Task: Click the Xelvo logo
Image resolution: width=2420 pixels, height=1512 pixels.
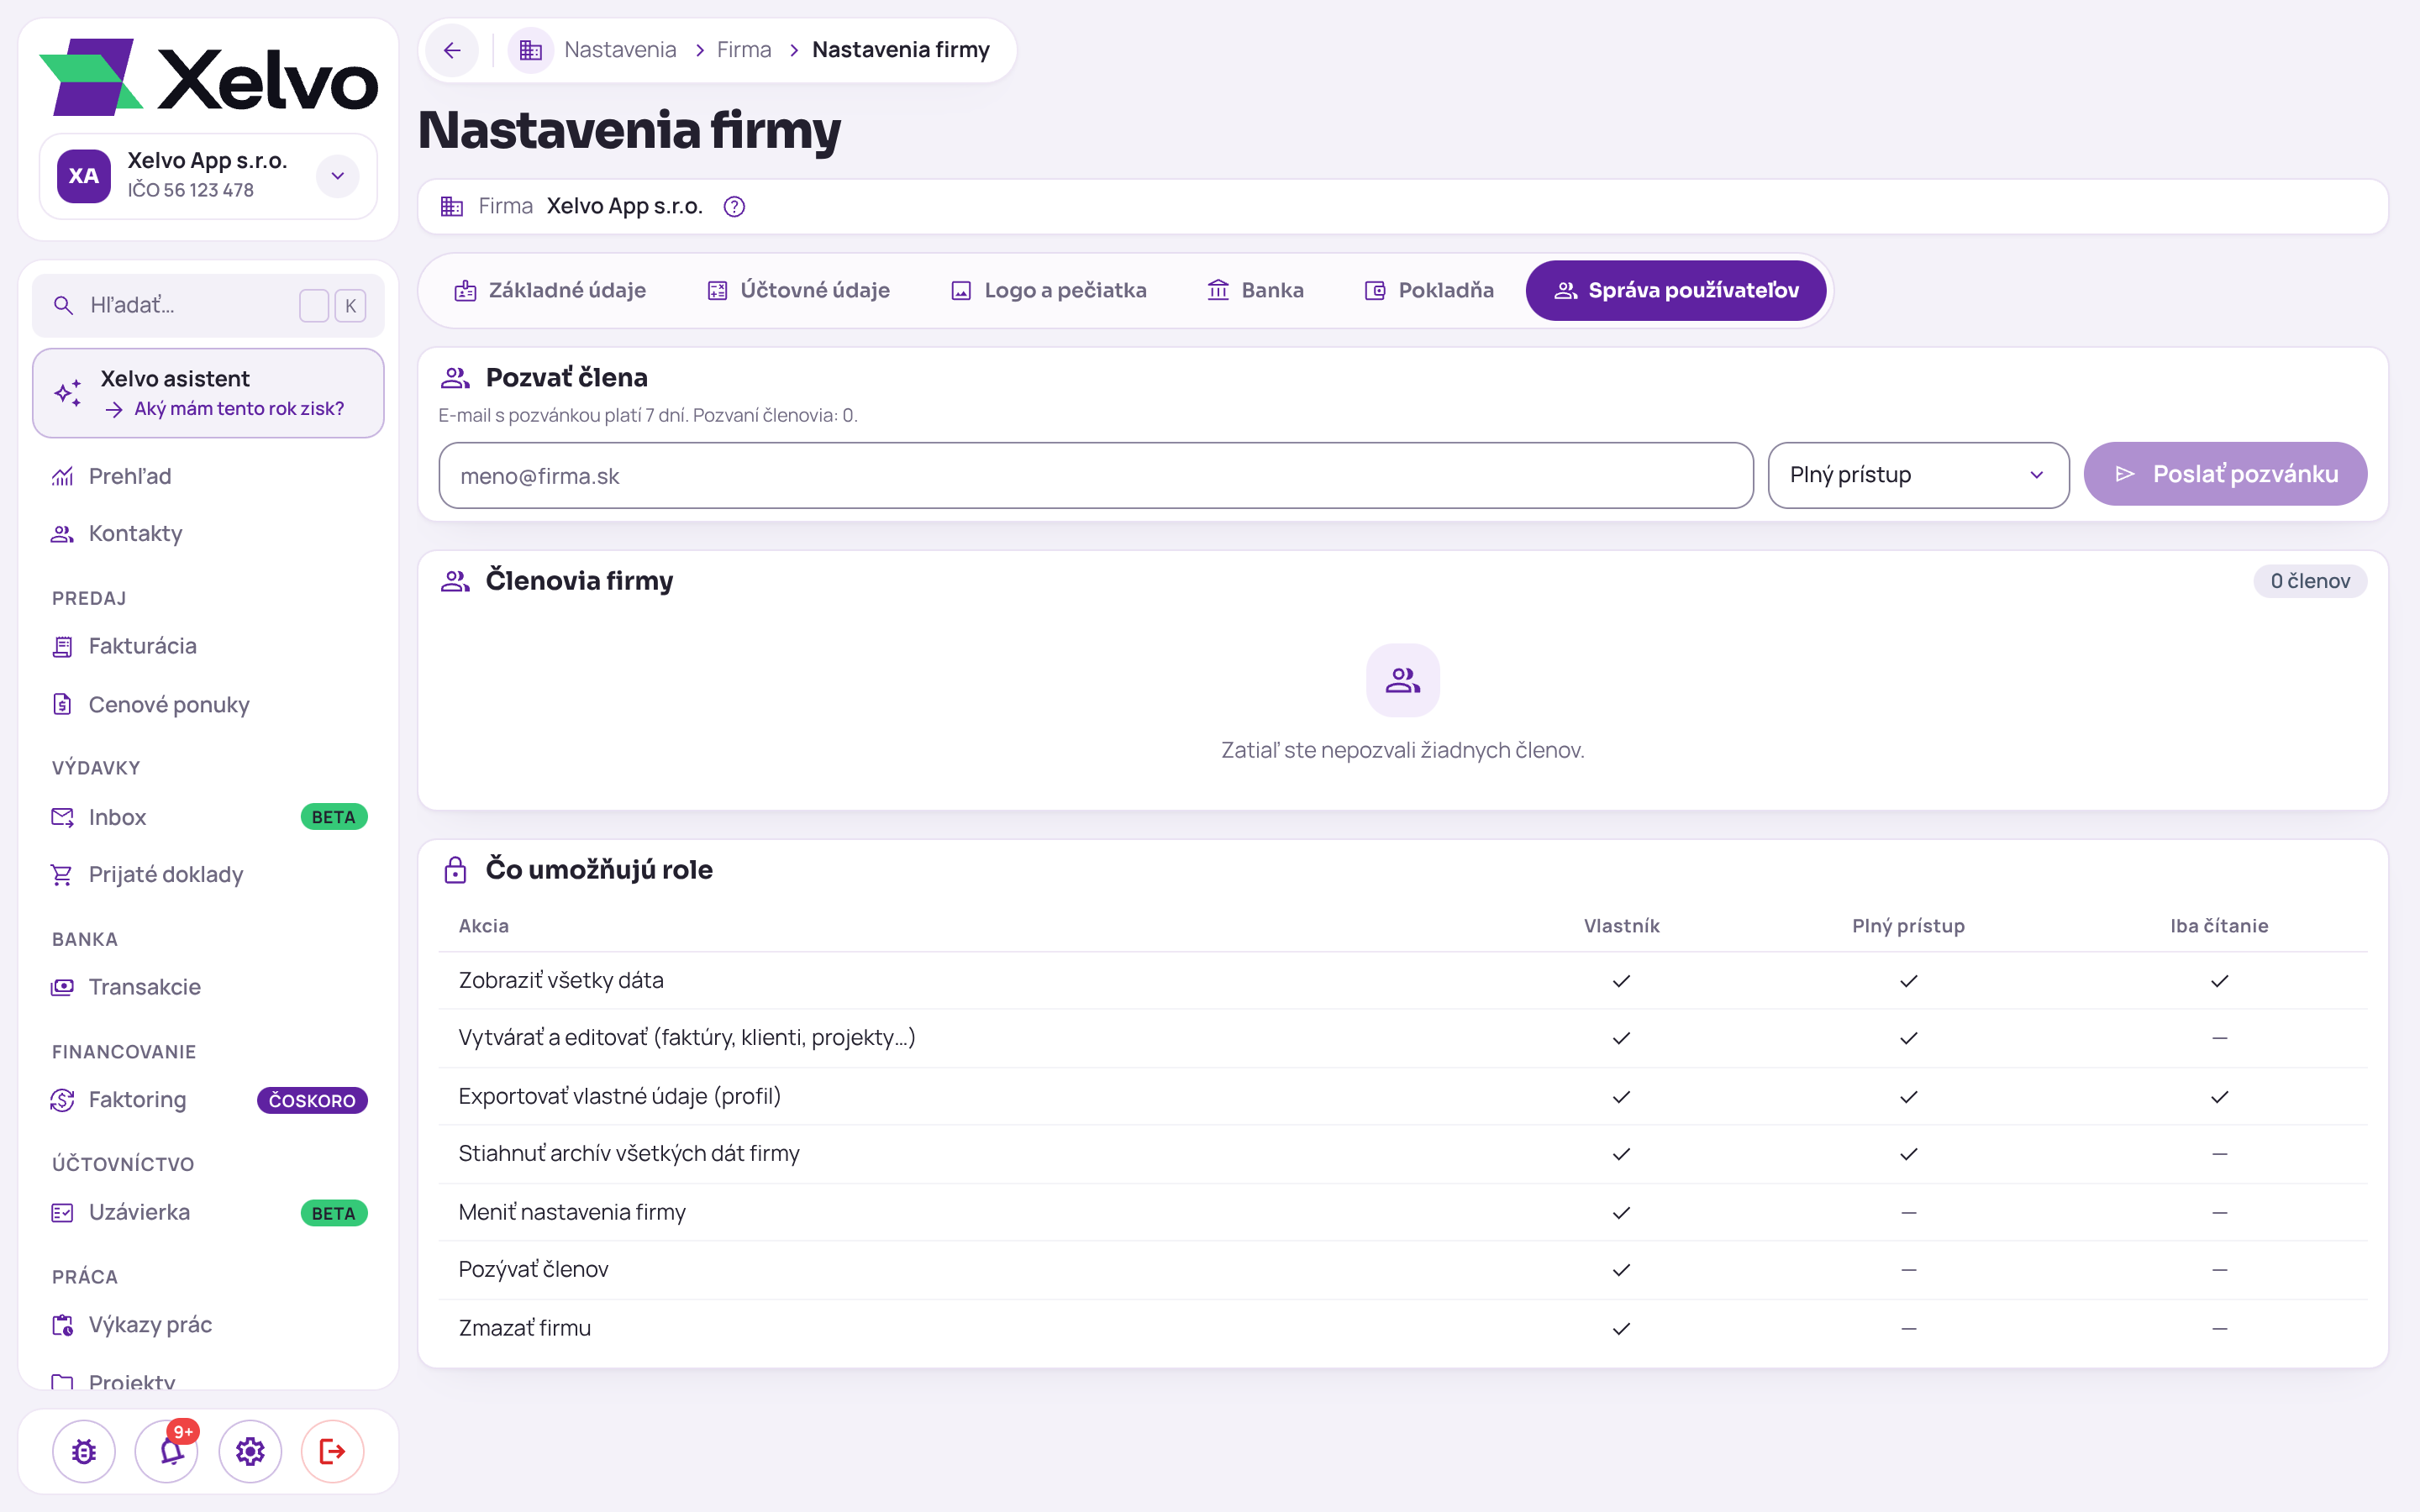Action: click(x=208, y=77)
